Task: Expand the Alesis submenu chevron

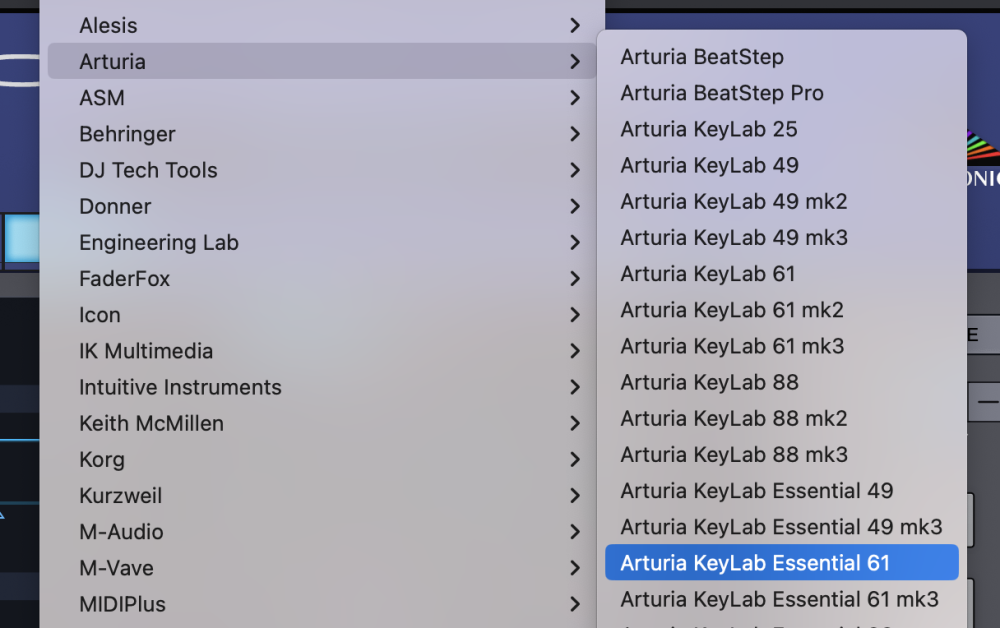Action: coord(574,25)
